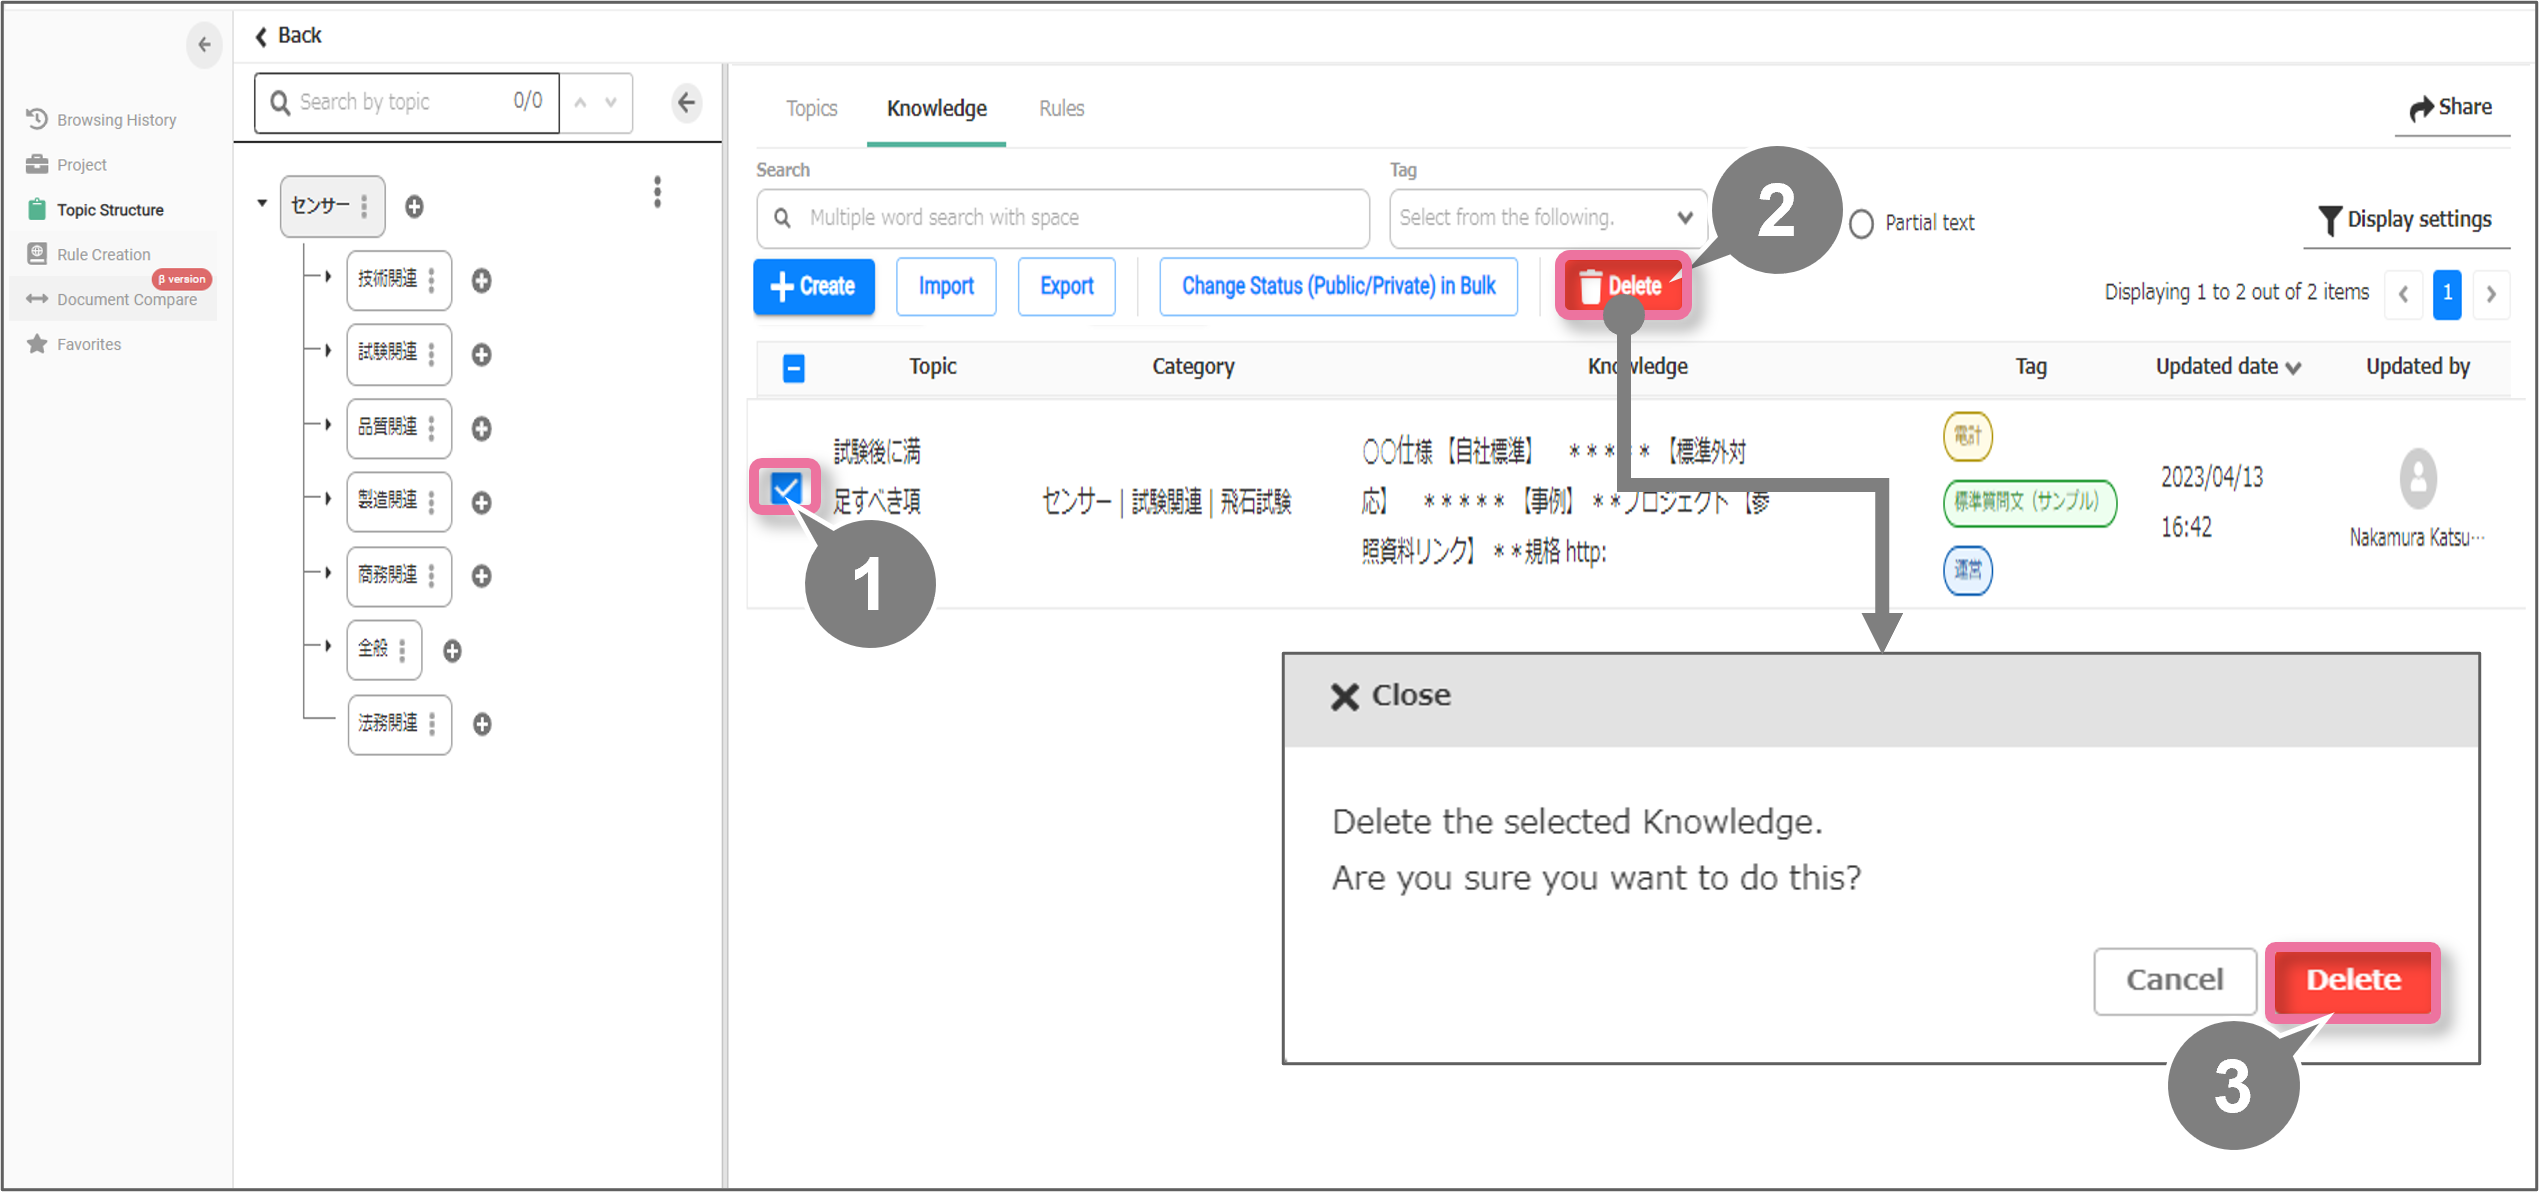Toggle the header select-all checkbox
The width and height of the screenshot is (2539, 1192).
pos(794,368)
